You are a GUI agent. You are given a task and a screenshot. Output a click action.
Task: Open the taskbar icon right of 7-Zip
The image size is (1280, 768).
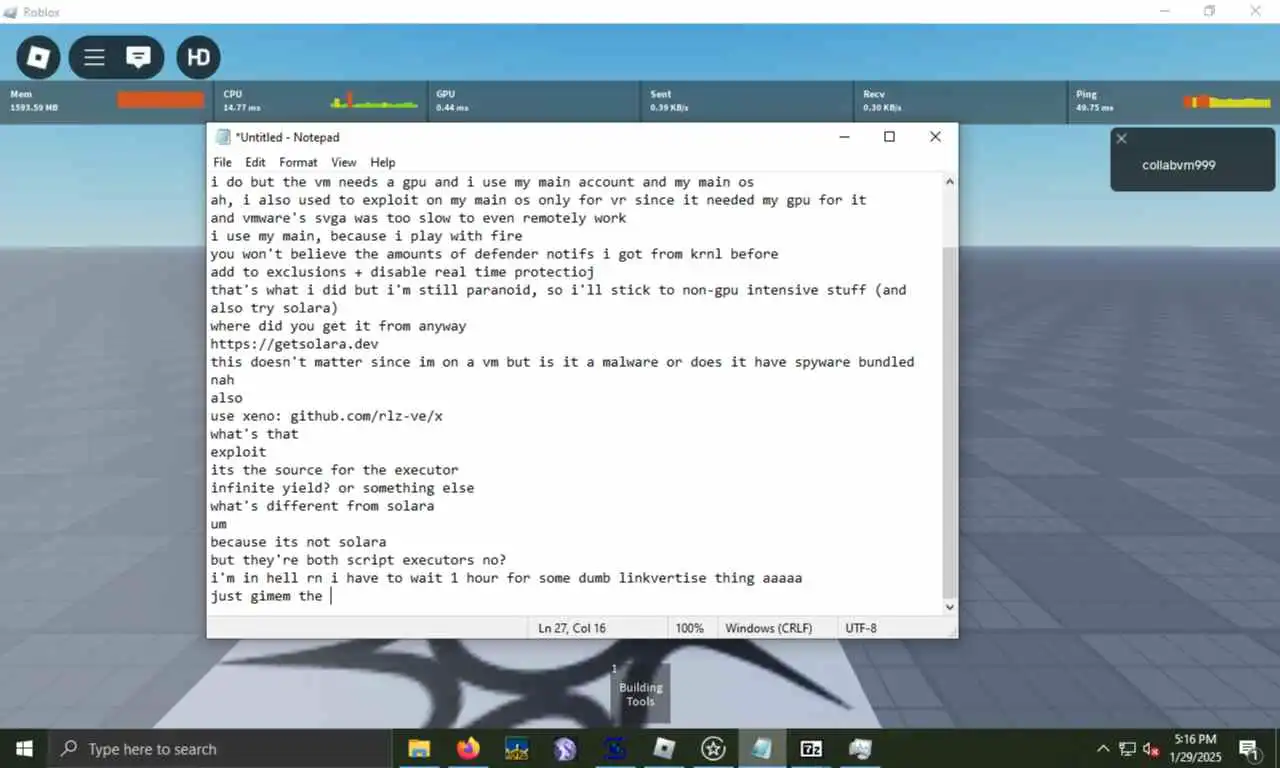pos(860,748)
